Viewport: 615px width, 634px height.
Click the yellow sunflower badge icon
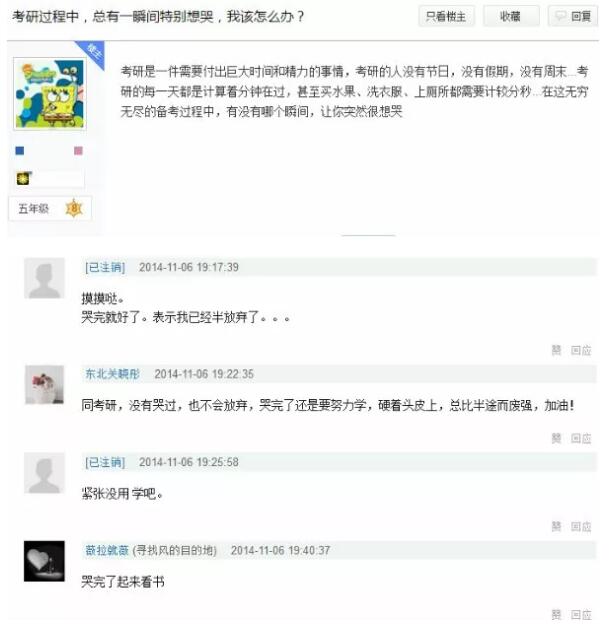[x=23, y=178]
